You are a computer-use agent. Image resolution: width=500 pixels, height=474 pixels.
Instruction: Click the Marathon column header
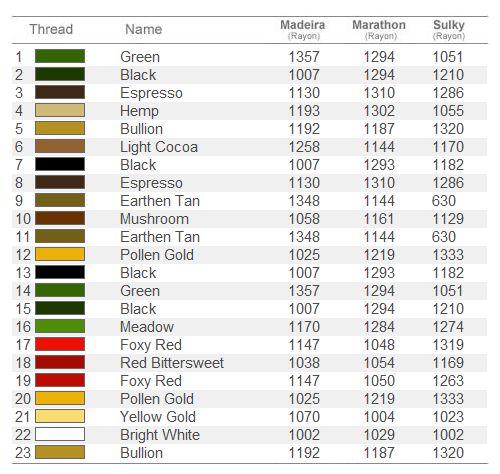tap(379, 29)
